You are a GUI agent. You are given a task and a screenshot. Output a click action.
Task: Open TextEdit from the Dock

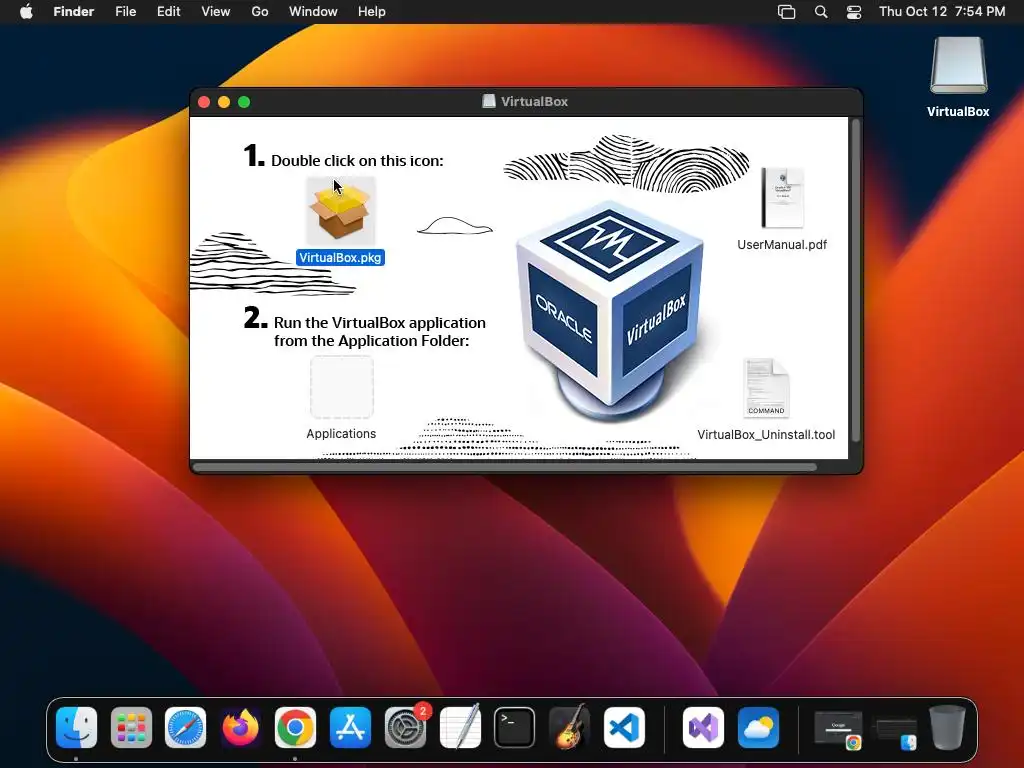pyautogui.click(x=460, y=728)
